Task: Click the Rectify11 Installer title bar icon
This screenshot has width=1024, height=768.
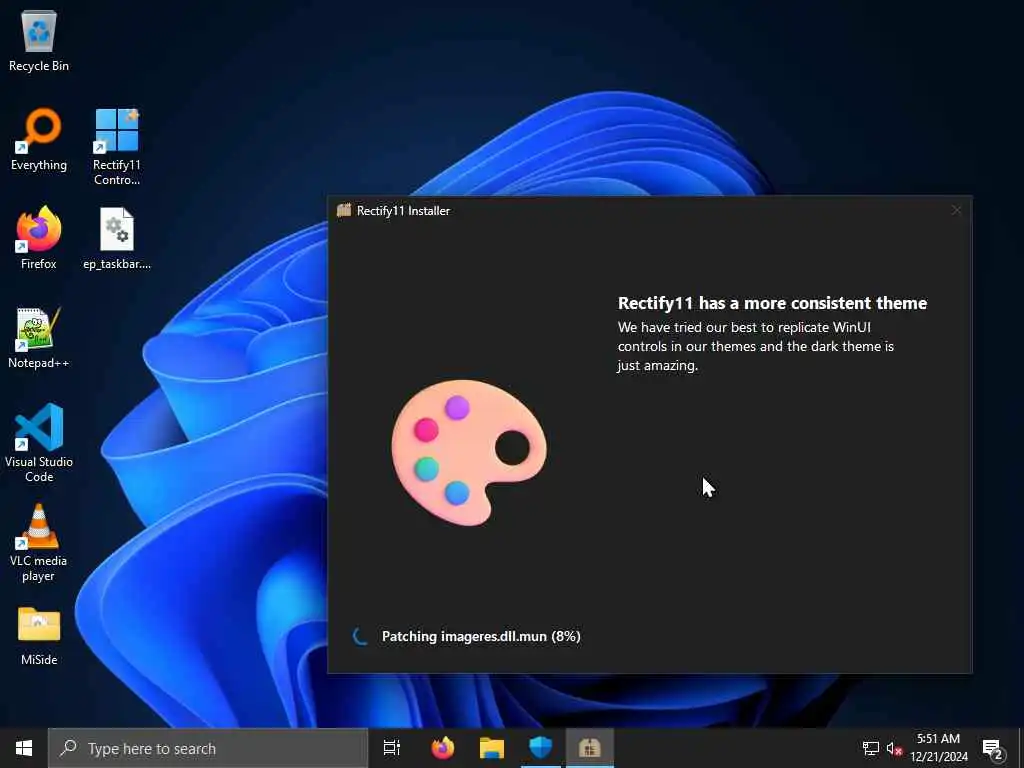Action: click(x=344, y=210)
